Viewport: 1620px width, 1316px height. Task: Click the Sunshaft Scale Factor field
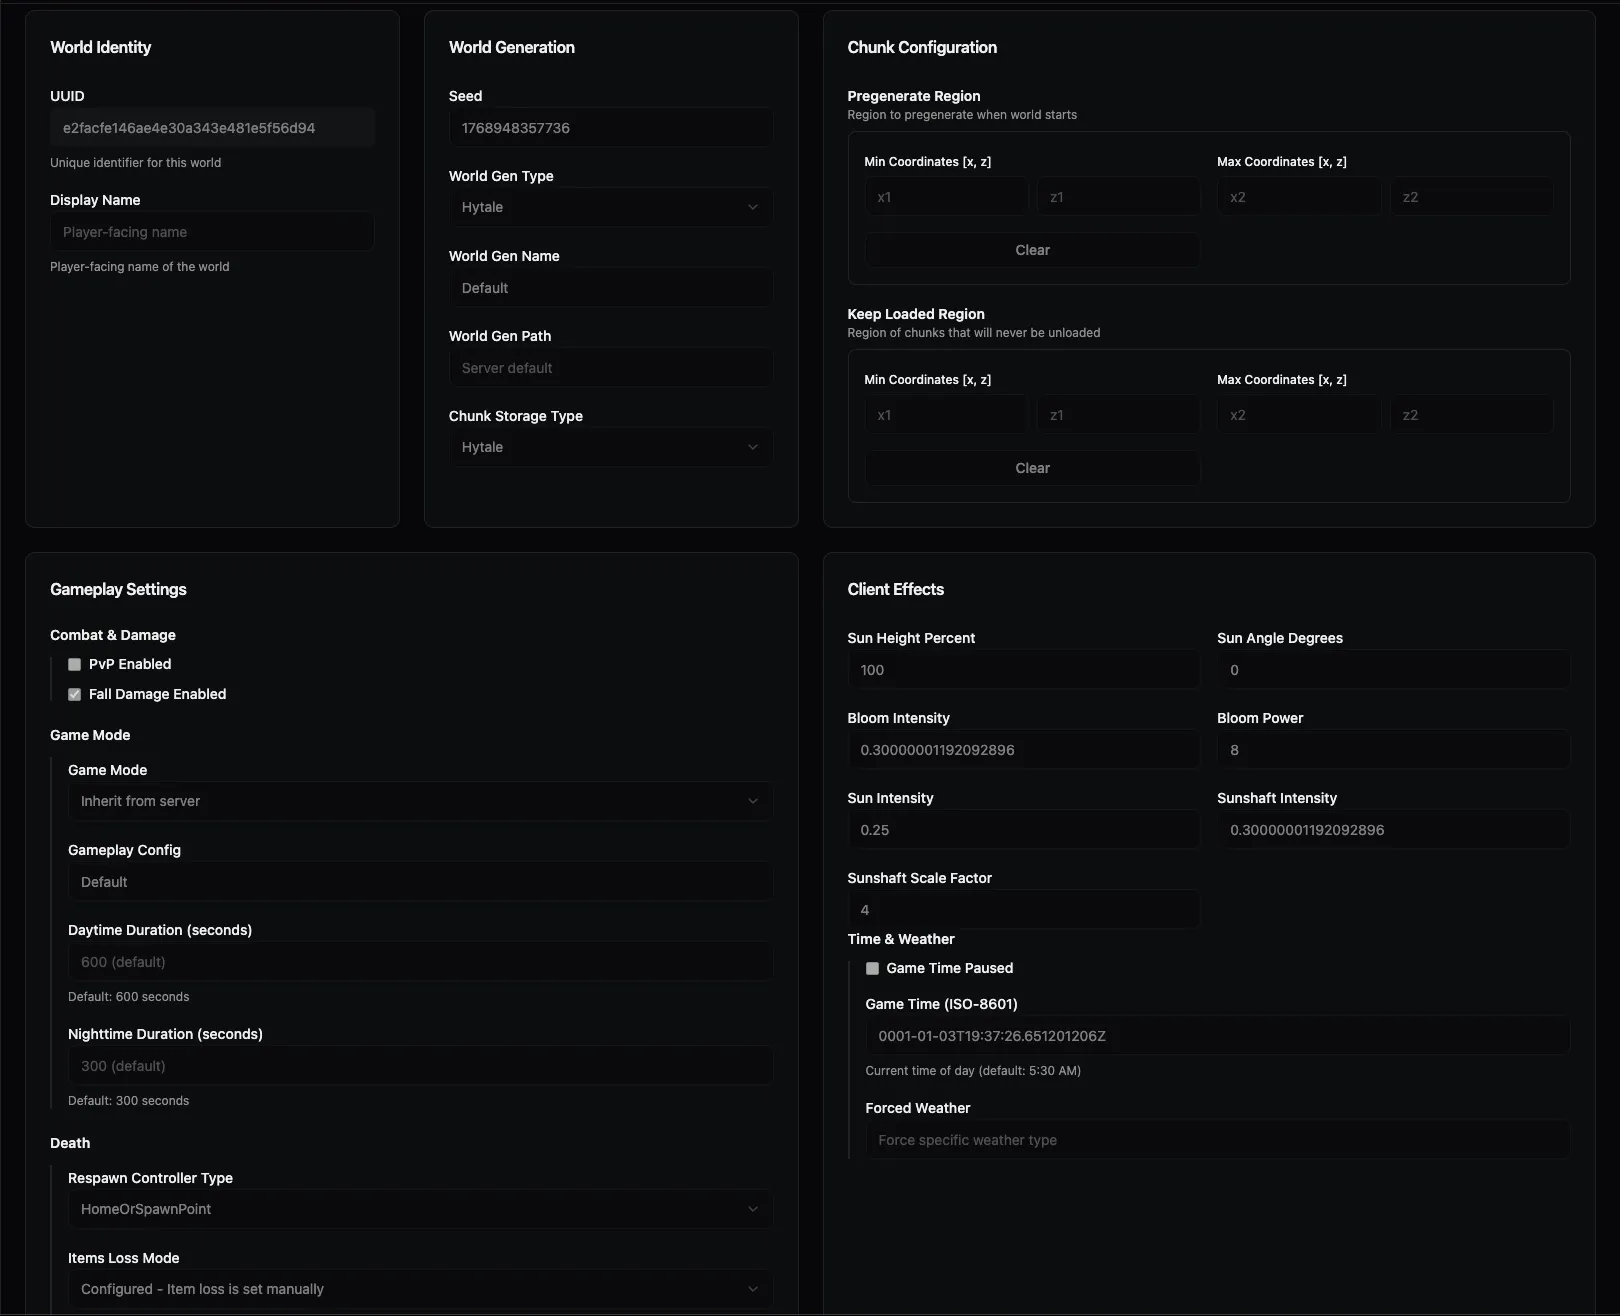click(1022, 909)
